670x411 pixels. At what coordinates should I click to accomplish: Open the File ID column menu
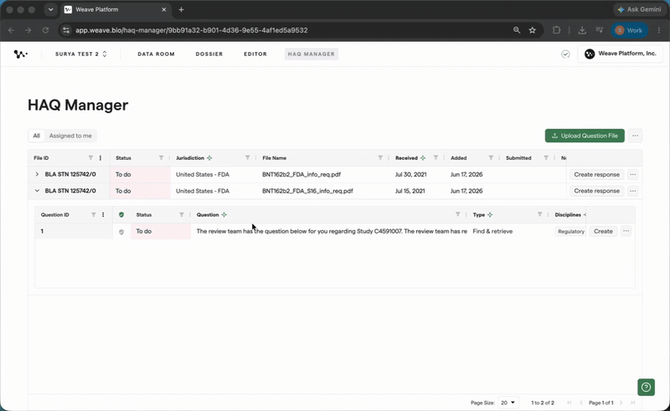pos(100,158)
